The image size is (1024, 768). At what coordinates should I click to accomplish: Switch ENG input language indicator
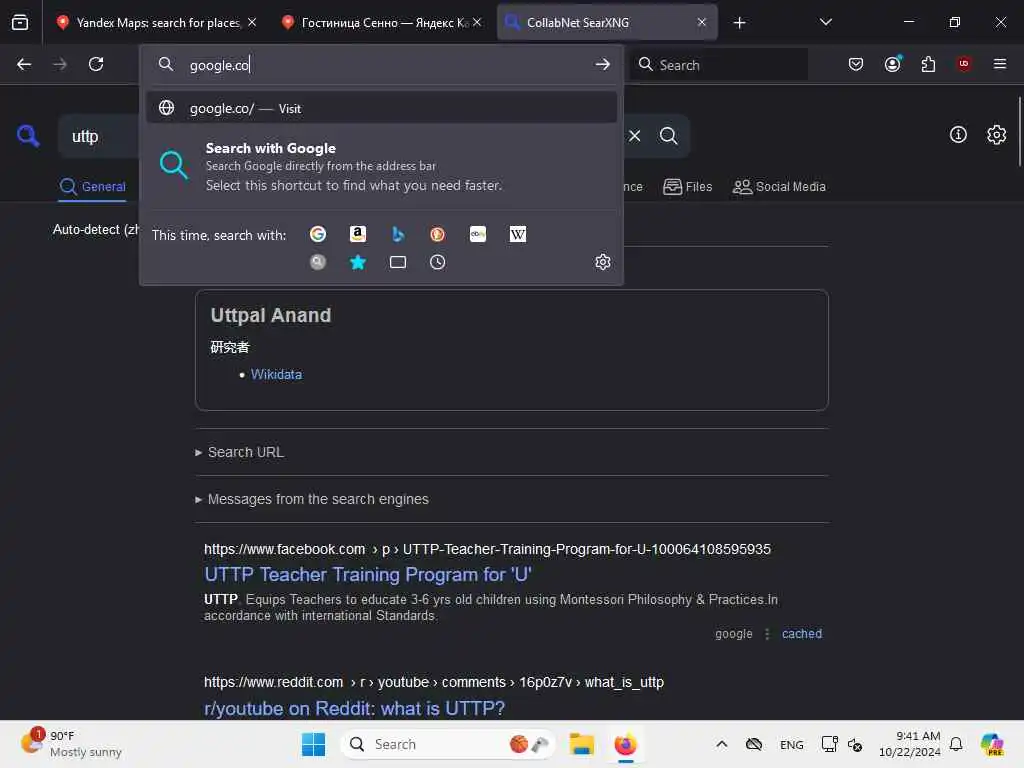click(x=792, y=744)
